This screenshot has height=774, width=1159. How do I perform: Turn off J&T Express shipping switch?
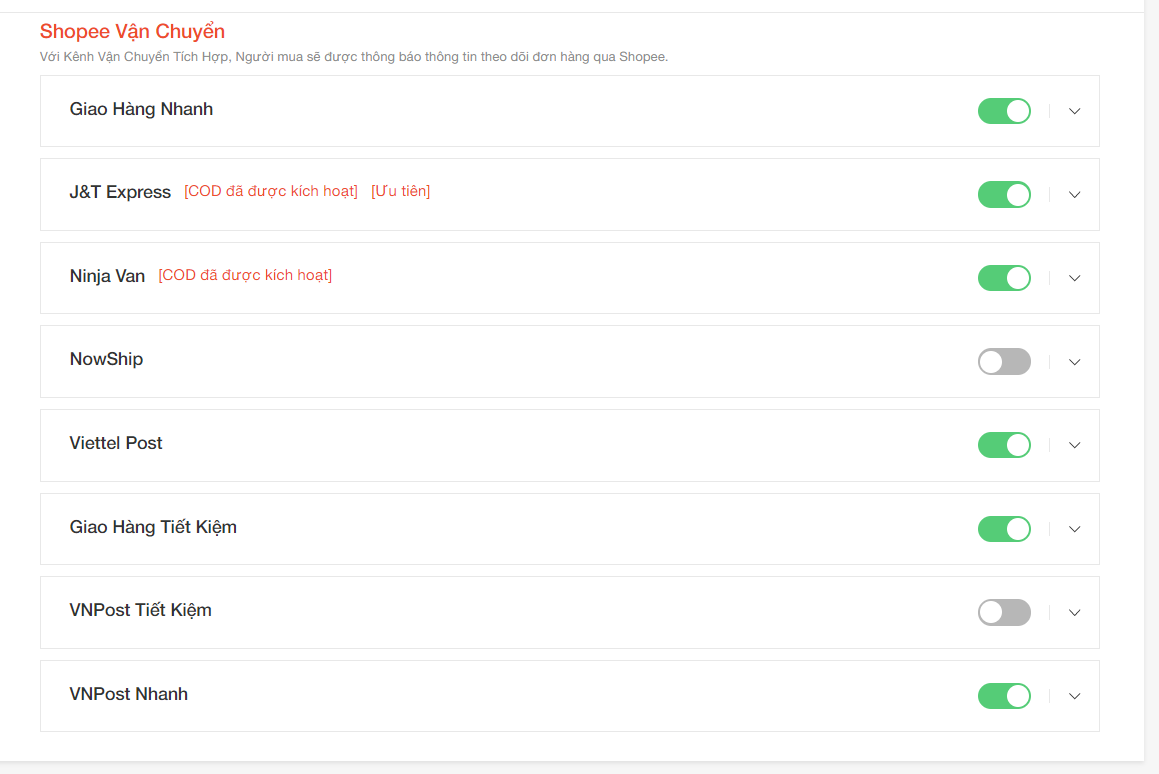coord(1004,194)
